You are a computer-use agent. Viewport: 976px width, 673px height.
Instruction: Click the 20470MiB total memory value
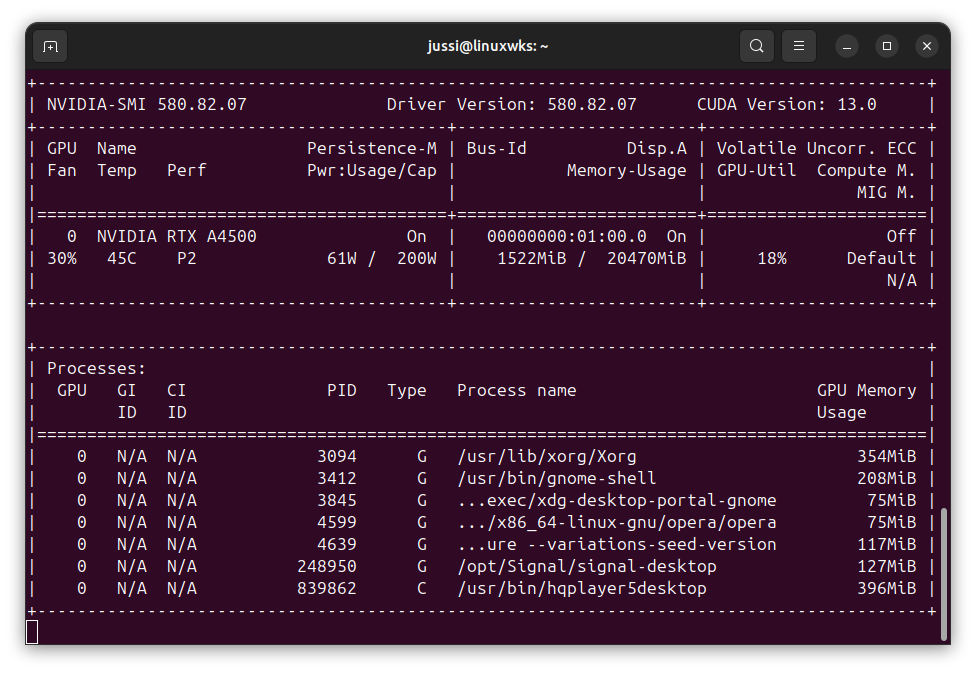tap(647, 258)
